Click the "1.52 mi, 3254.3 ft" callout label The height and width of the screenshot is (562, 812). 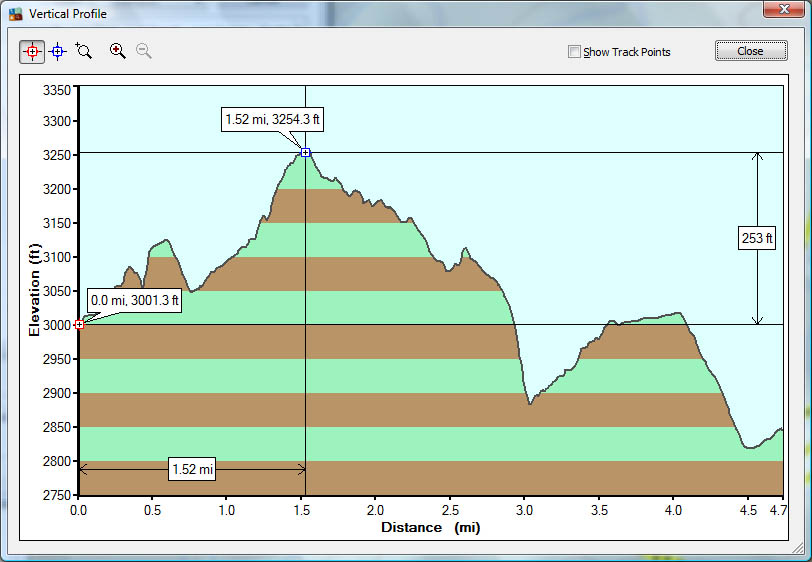274,121
